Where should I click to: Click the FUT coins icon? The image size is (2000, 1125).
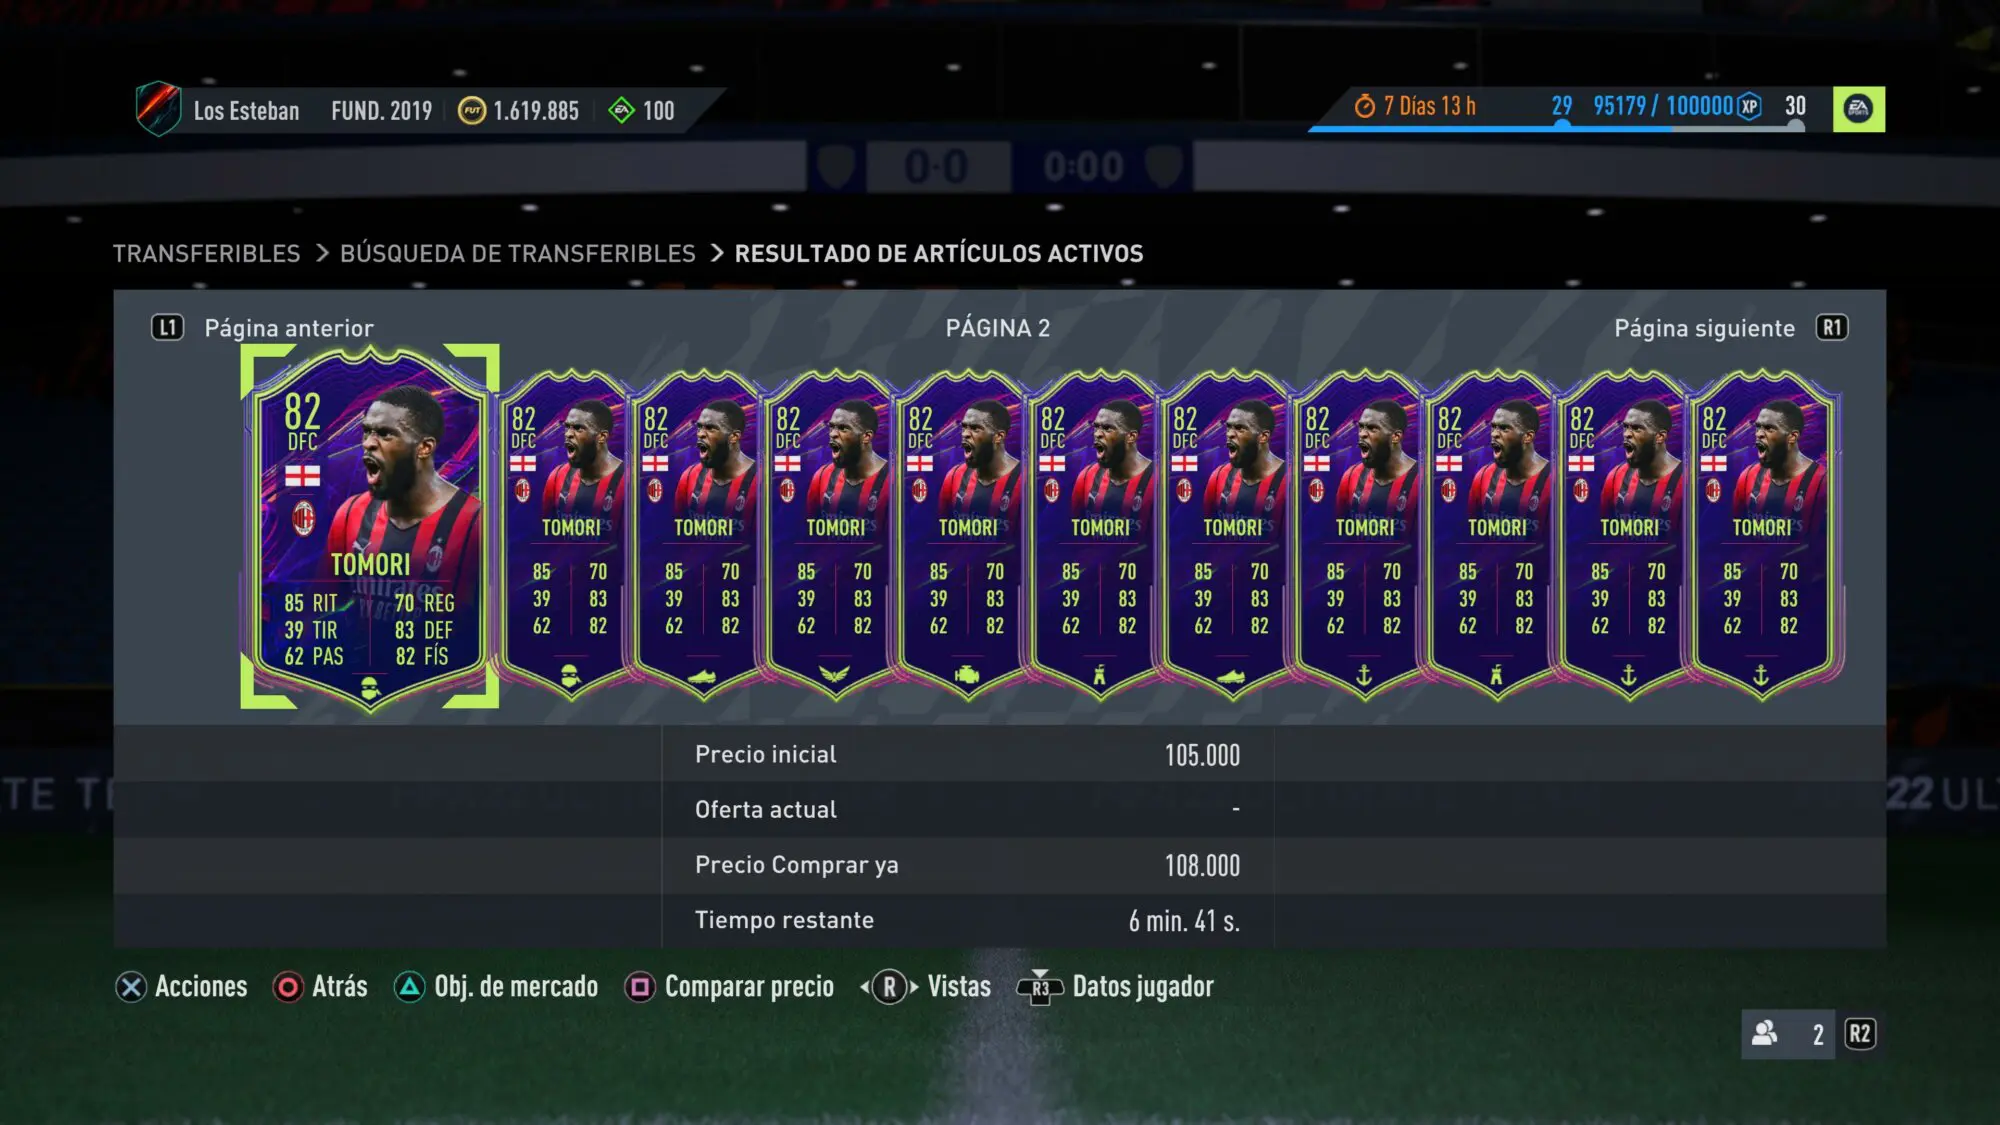tap(472, 110)
